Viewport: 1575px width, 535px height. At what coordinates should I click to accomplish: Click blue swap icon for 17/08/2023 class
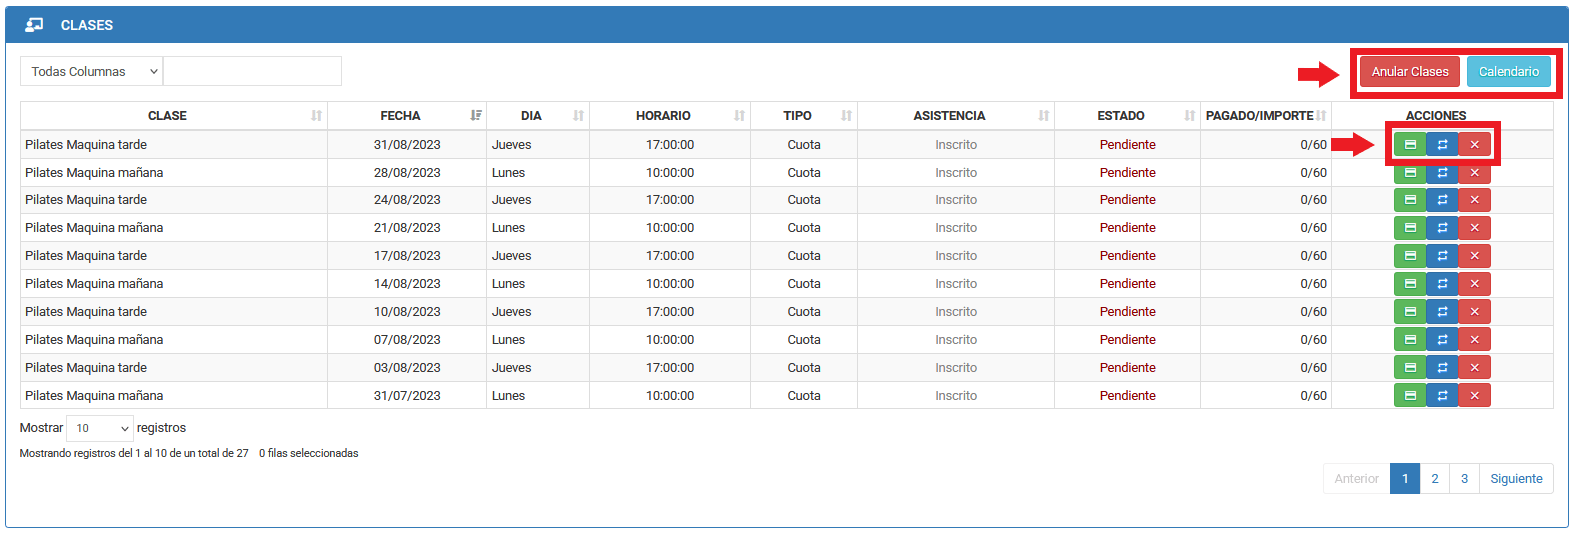click(1442, 256)
